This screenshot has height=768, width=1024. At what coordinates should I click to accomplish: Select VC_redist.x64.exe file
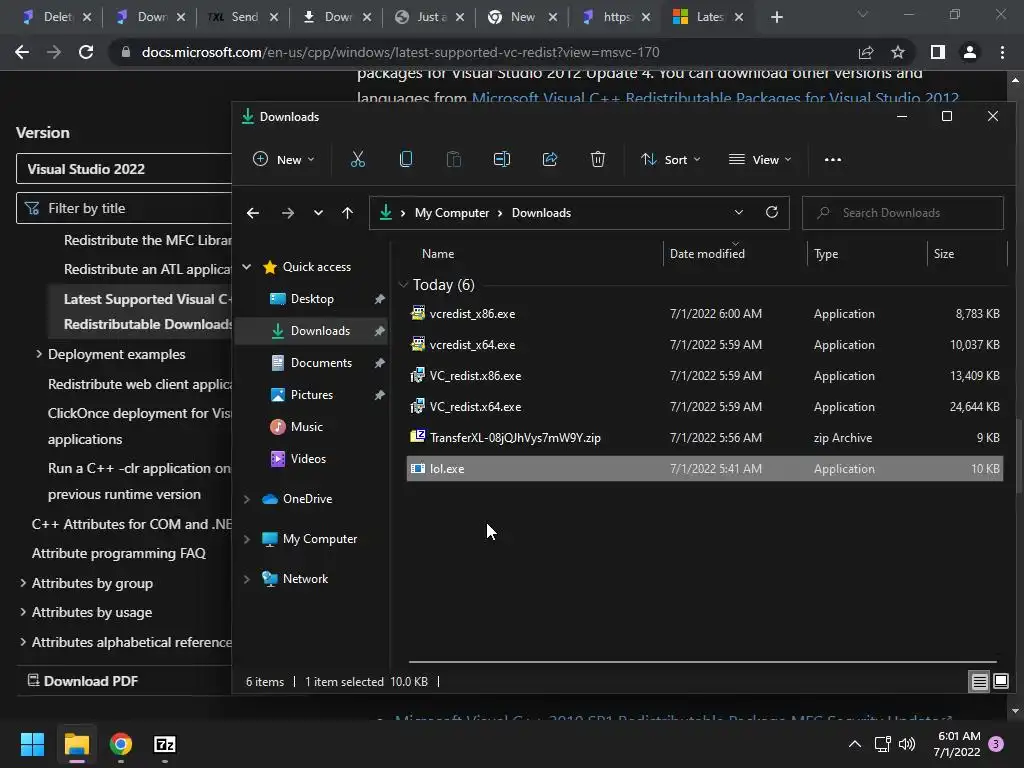(x=704, y=406)
